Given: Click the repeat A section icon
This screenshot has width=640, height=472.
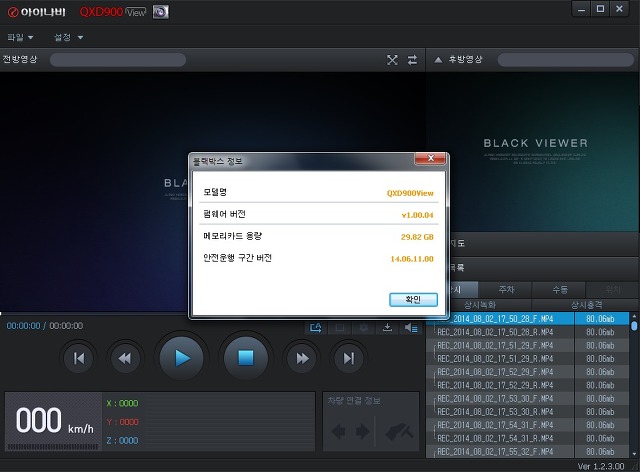Looking at the screenshot, I should (316, 328).
